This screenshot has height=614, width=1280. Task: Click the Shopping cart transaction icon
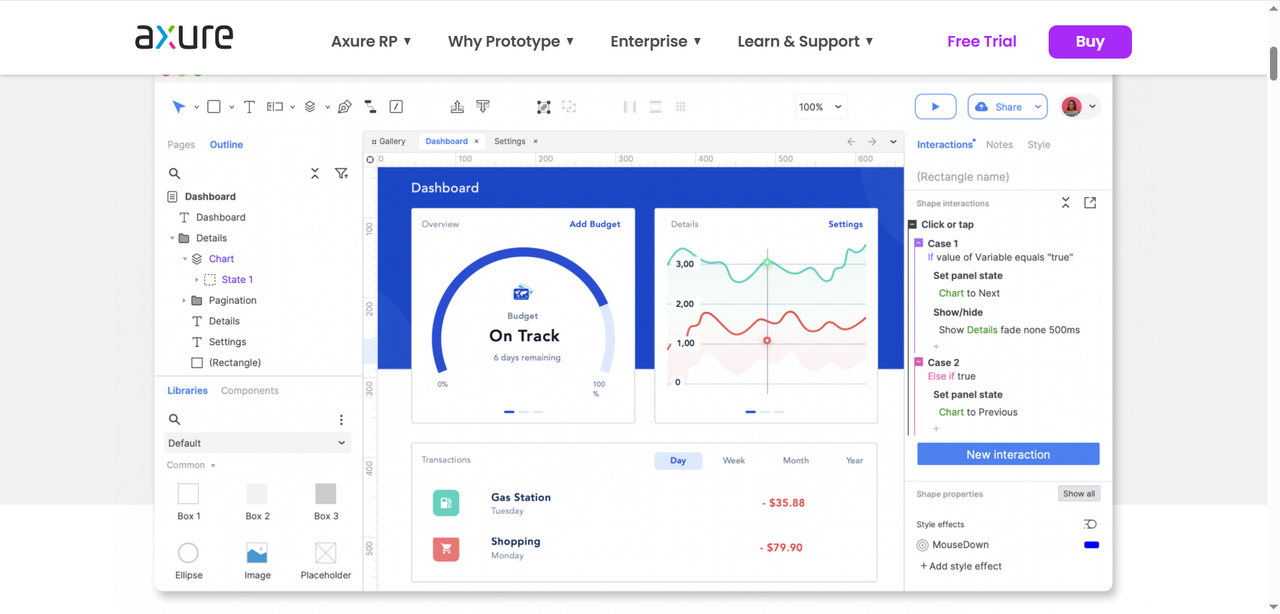(446, 548)
